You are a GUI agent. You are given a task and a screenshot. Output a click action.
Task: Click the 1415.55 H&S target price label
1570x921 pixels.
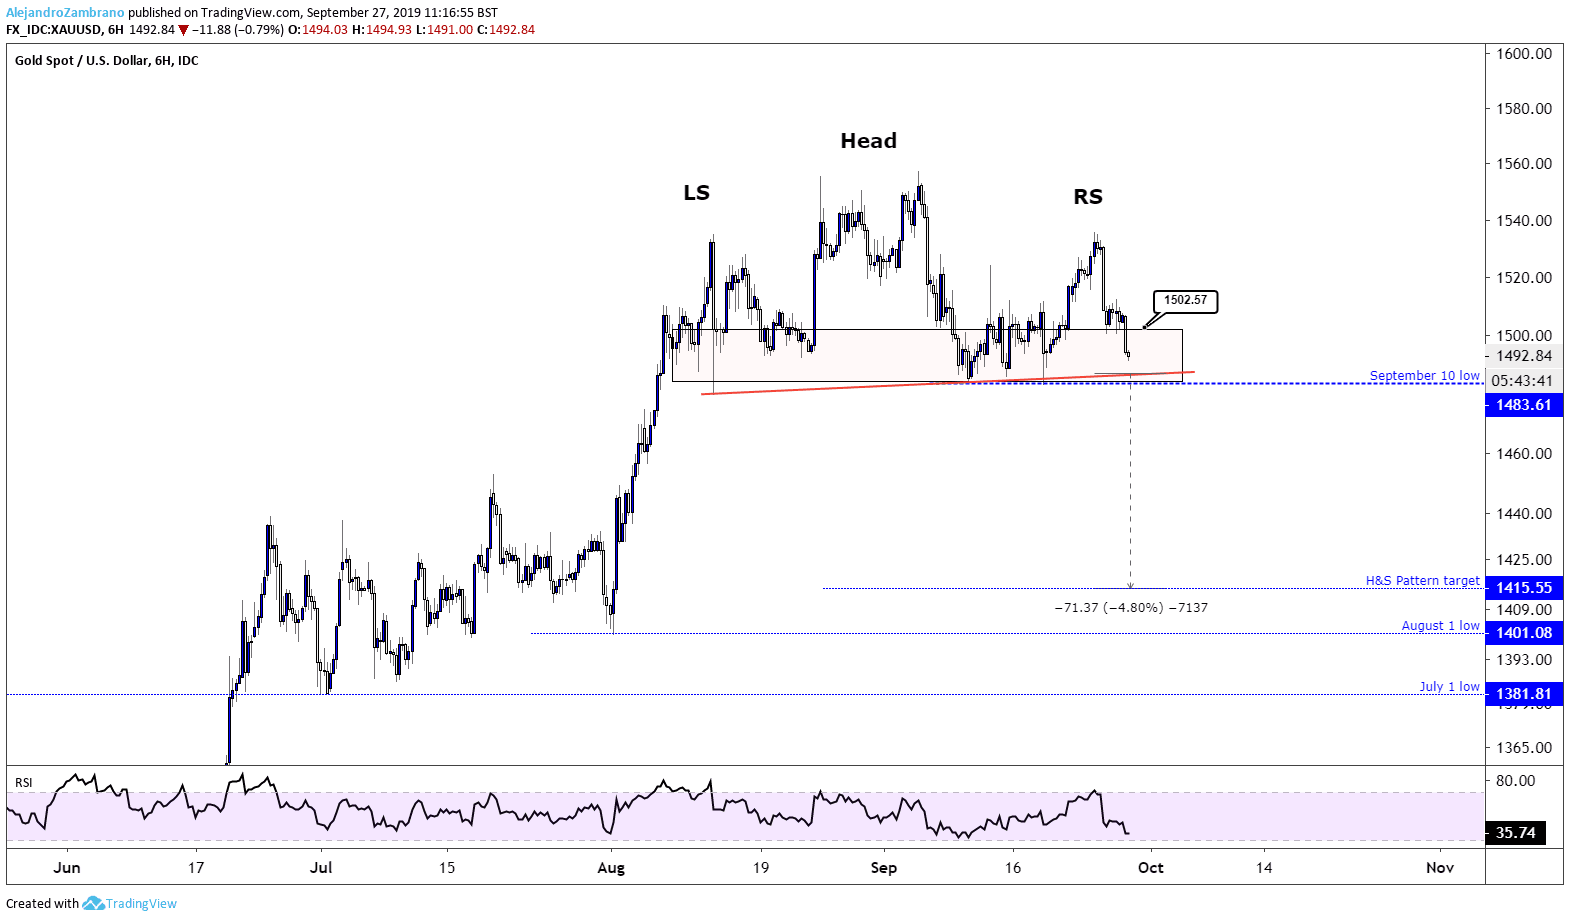[x=1524, y=588]
